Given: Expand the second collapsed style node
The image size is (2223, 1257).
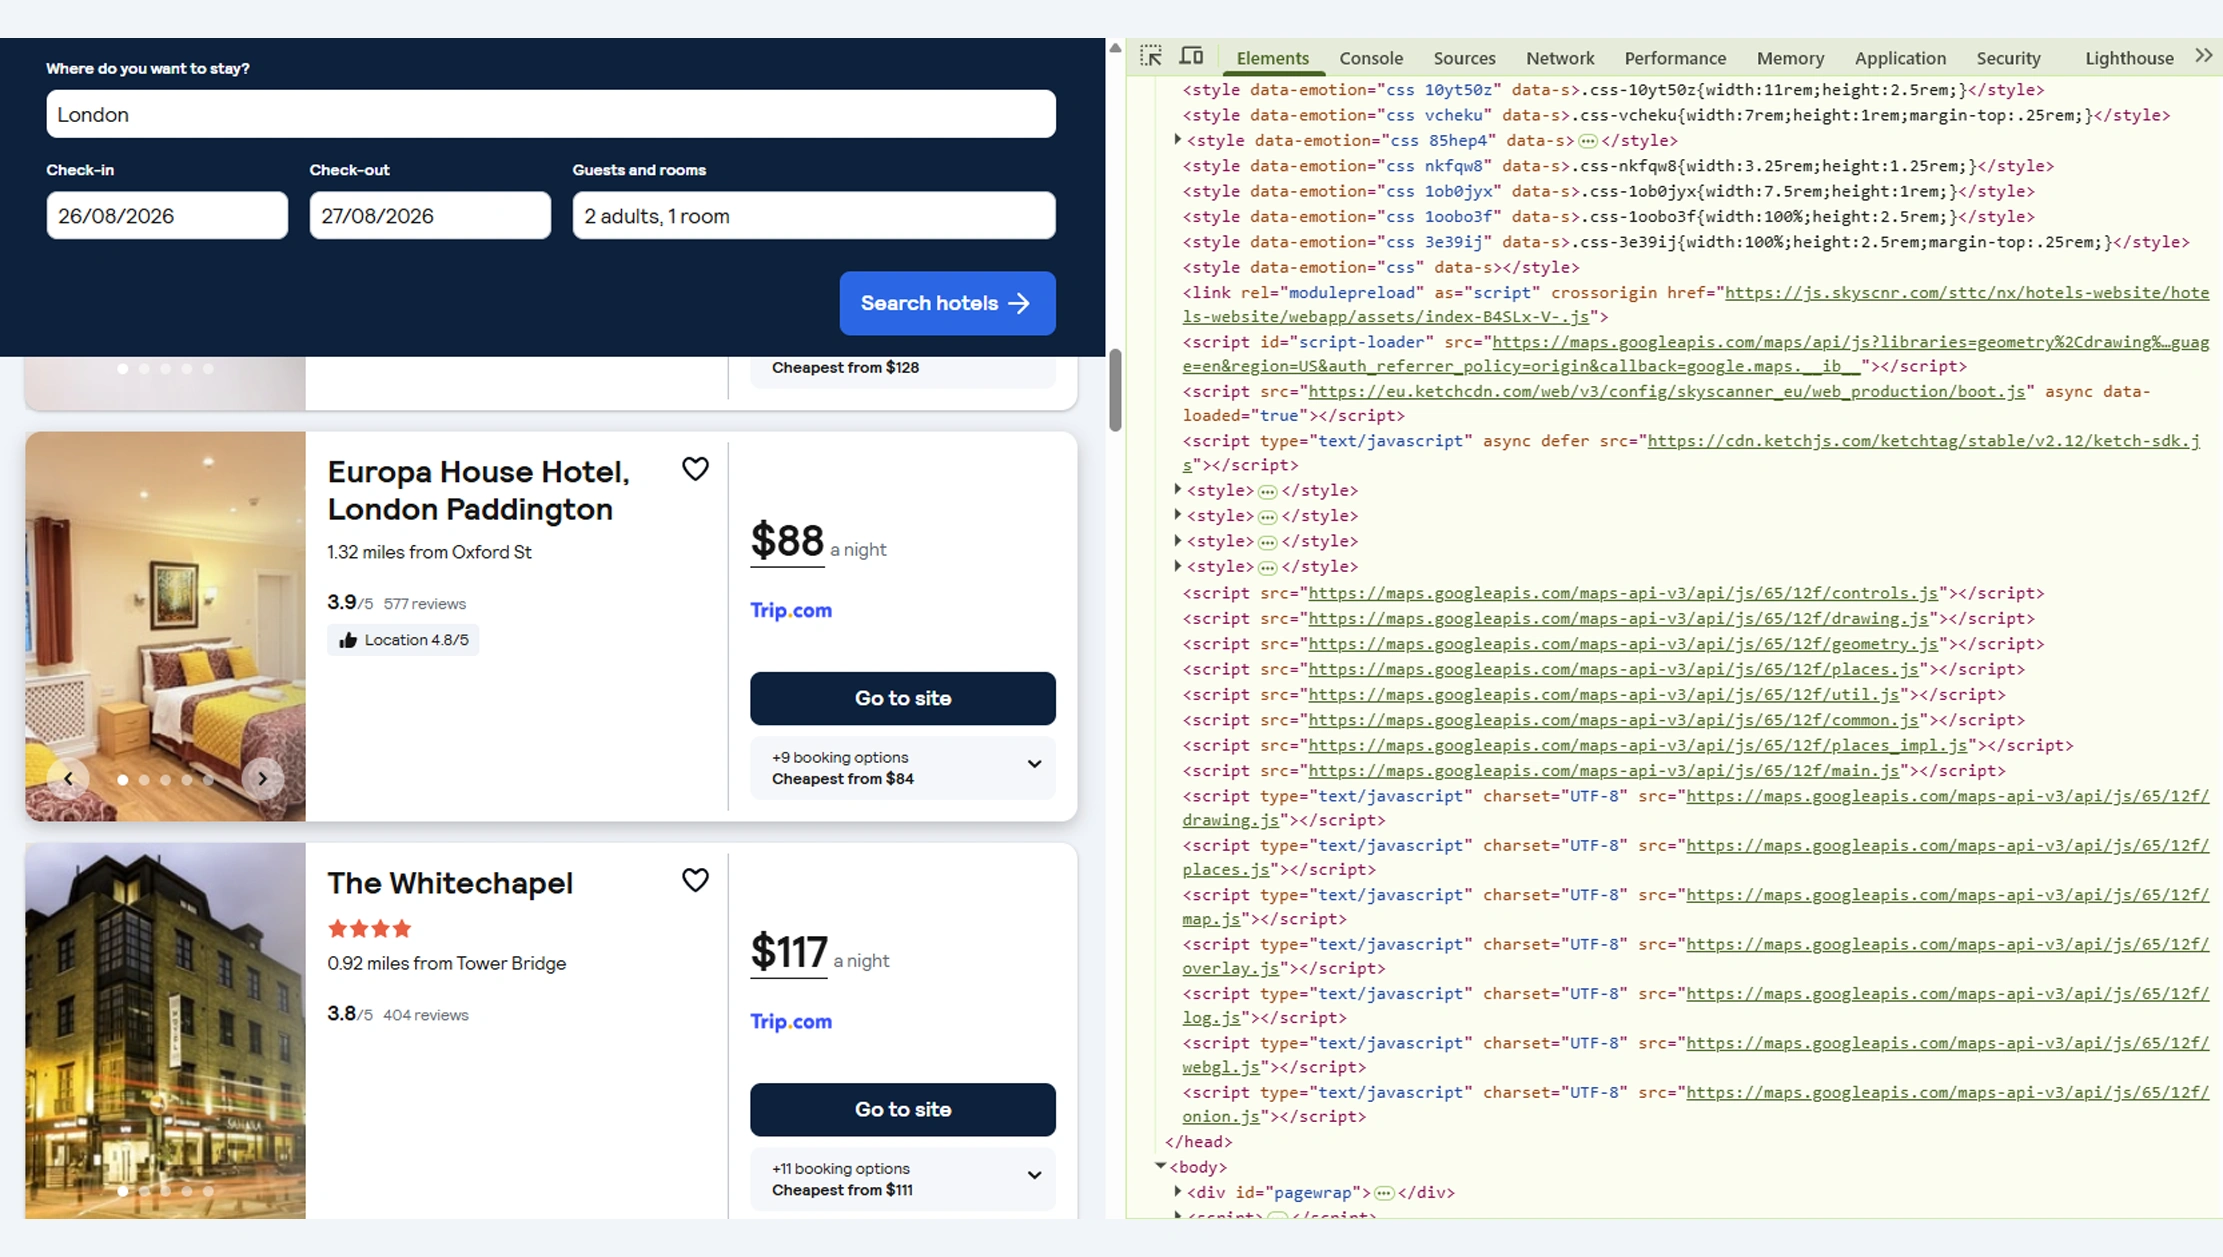Looking at the screenshot, I should click(x=1177, y=515).
